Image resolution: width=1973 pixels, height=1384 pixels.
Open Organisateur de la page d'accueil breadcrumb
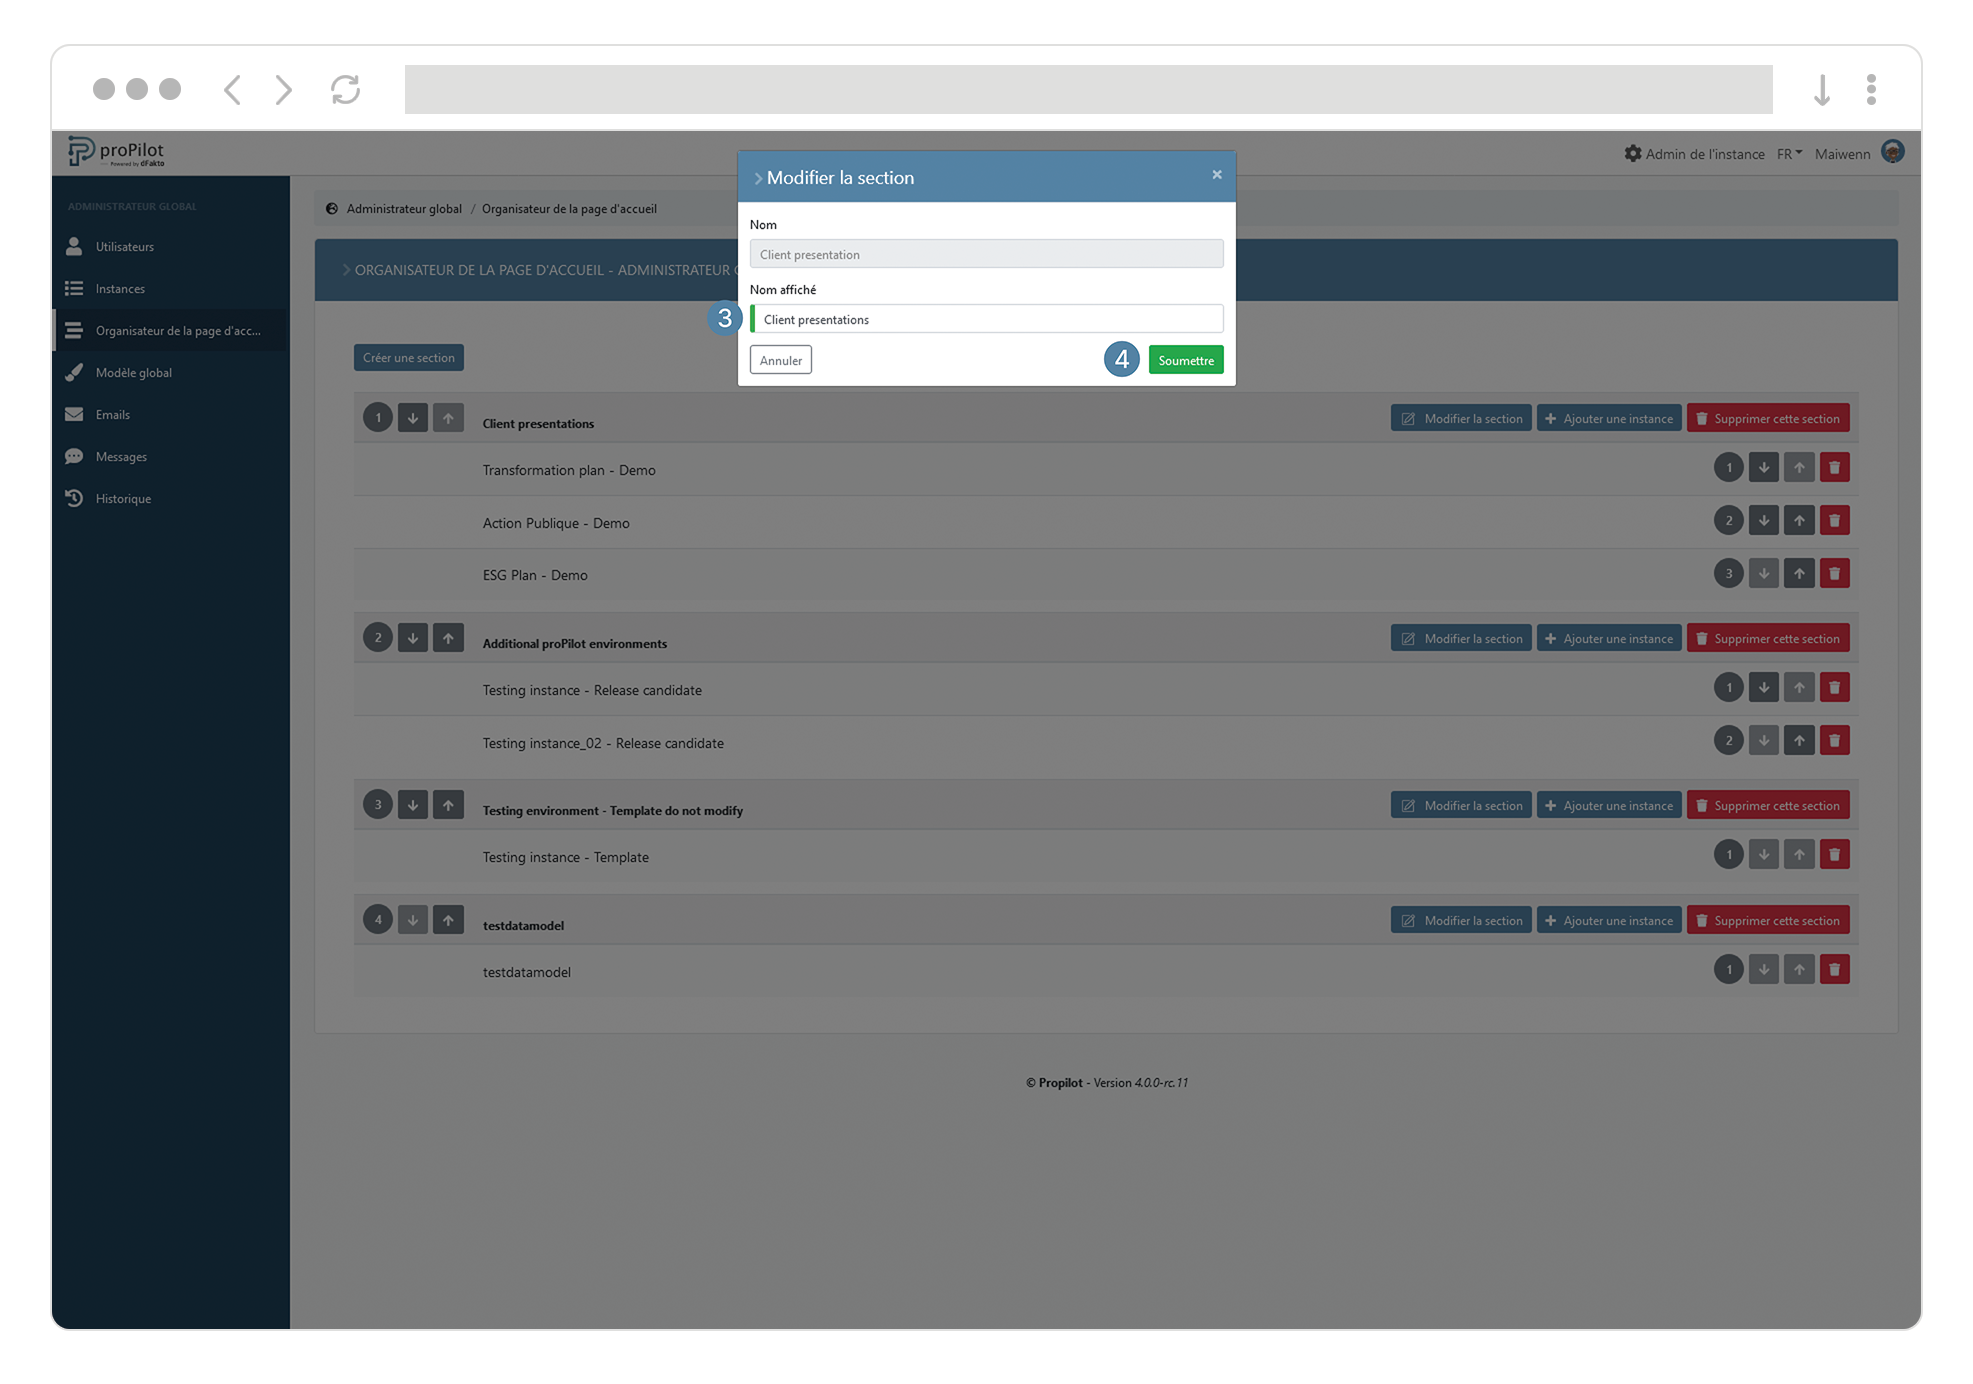[568, 208]
